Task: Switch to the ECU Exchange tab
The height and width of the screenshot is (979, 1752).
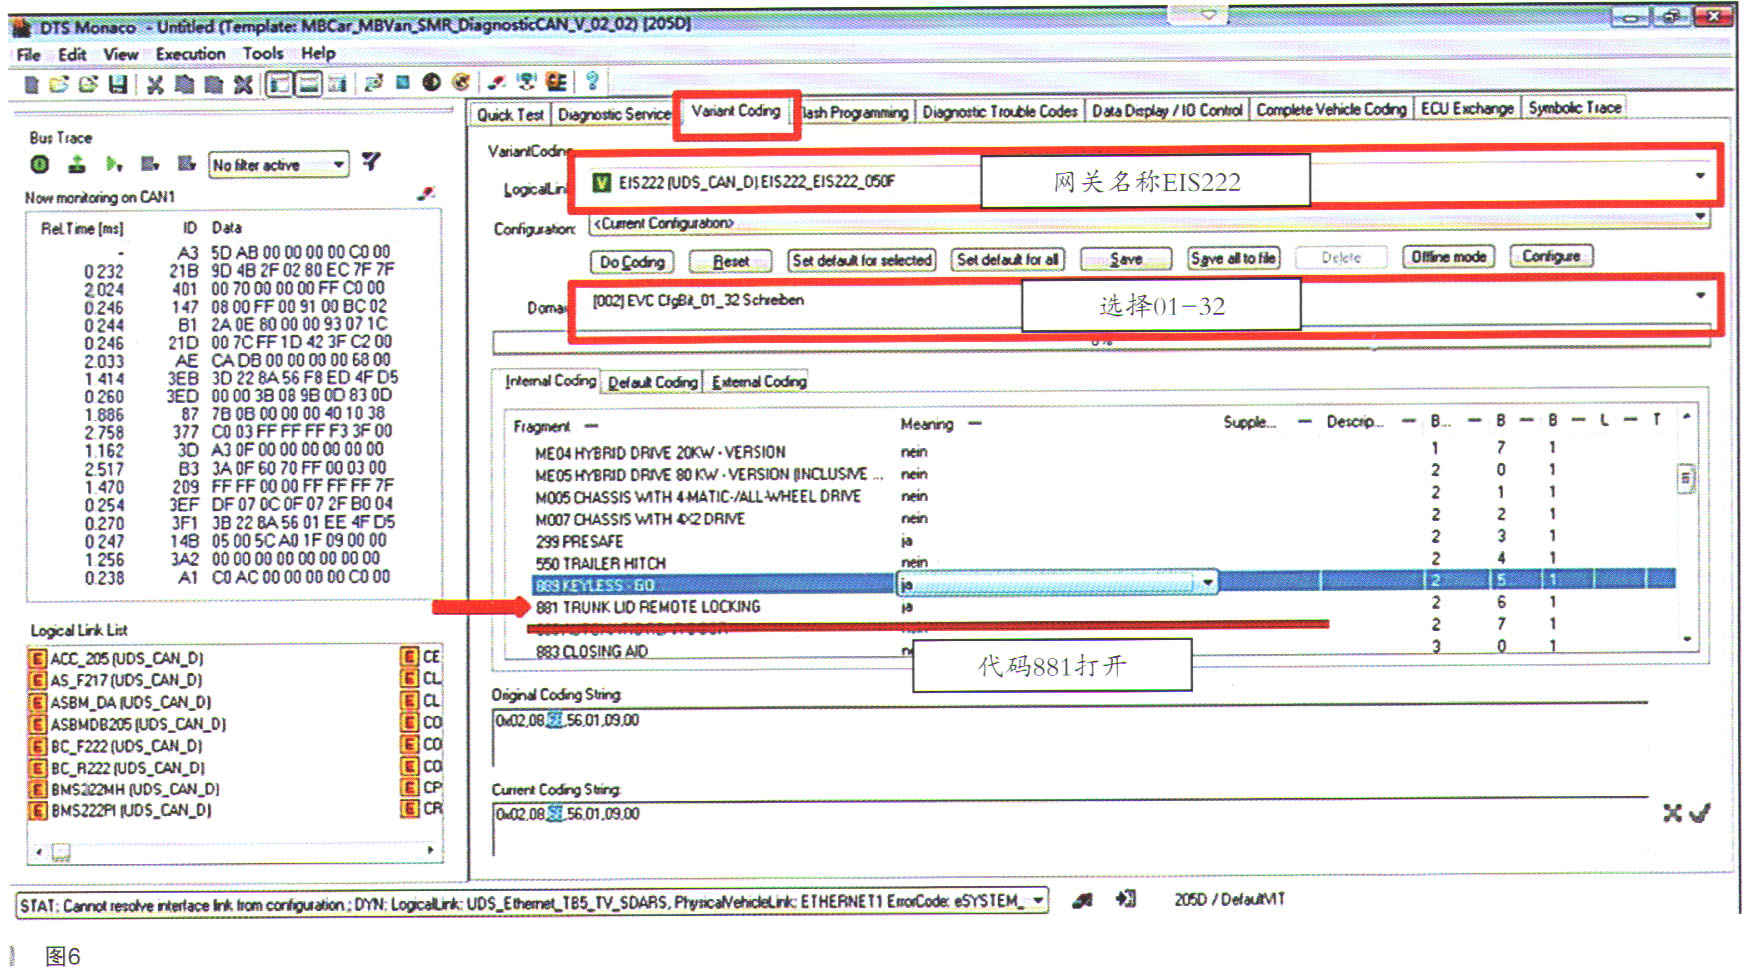Action: [1467, 108]
